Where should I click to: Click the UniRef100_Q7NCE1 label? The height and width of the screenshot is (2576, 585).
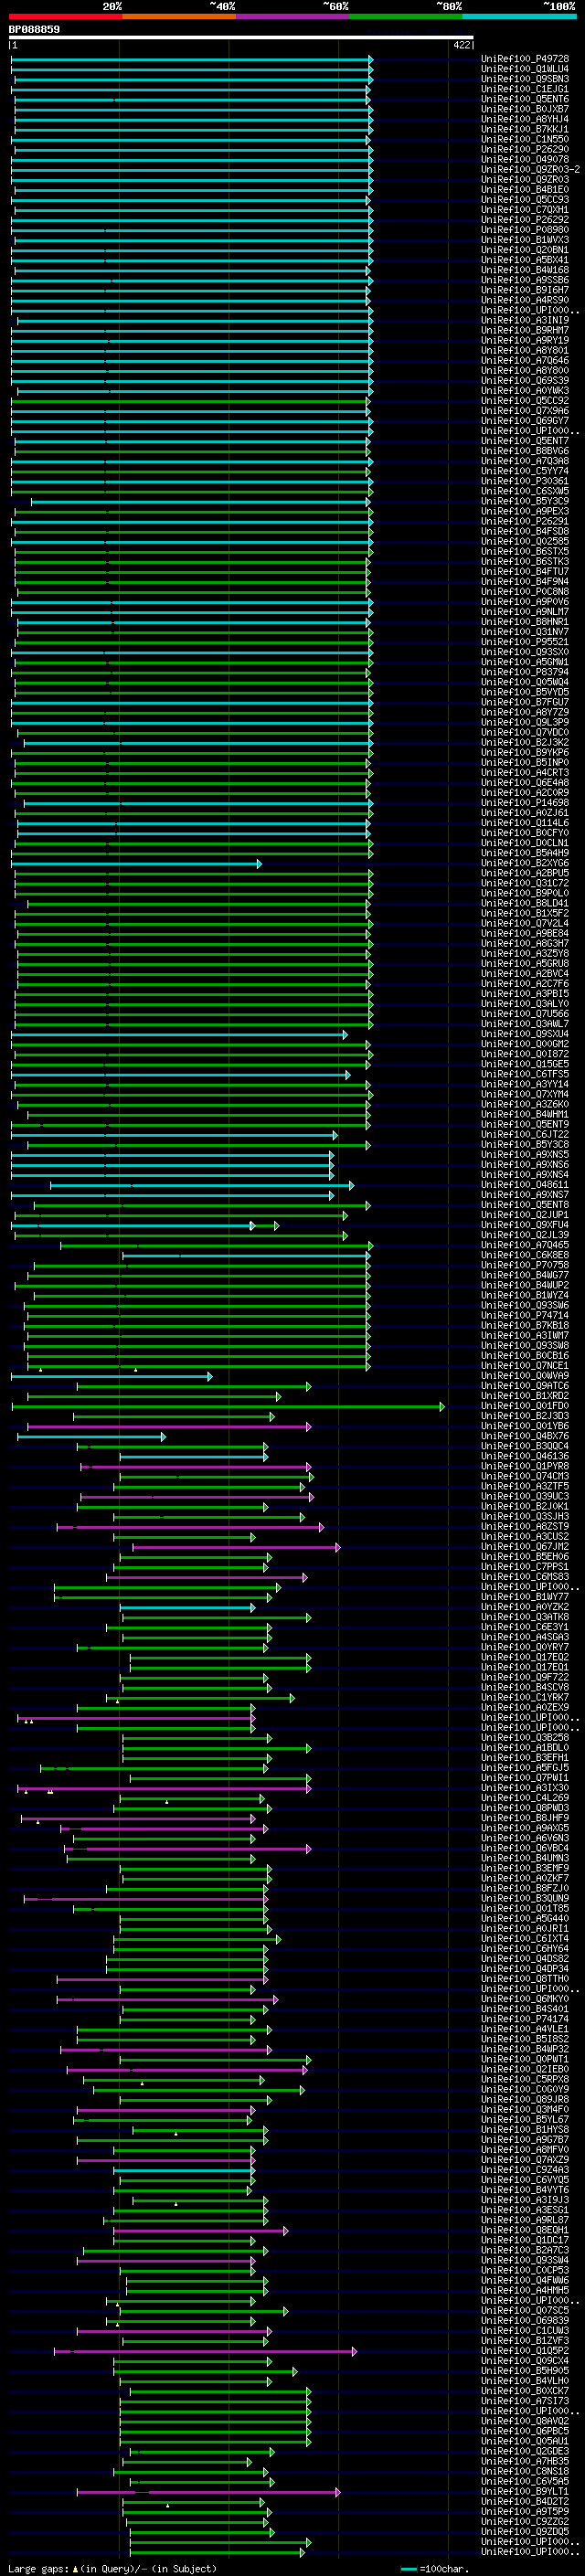525,1366
